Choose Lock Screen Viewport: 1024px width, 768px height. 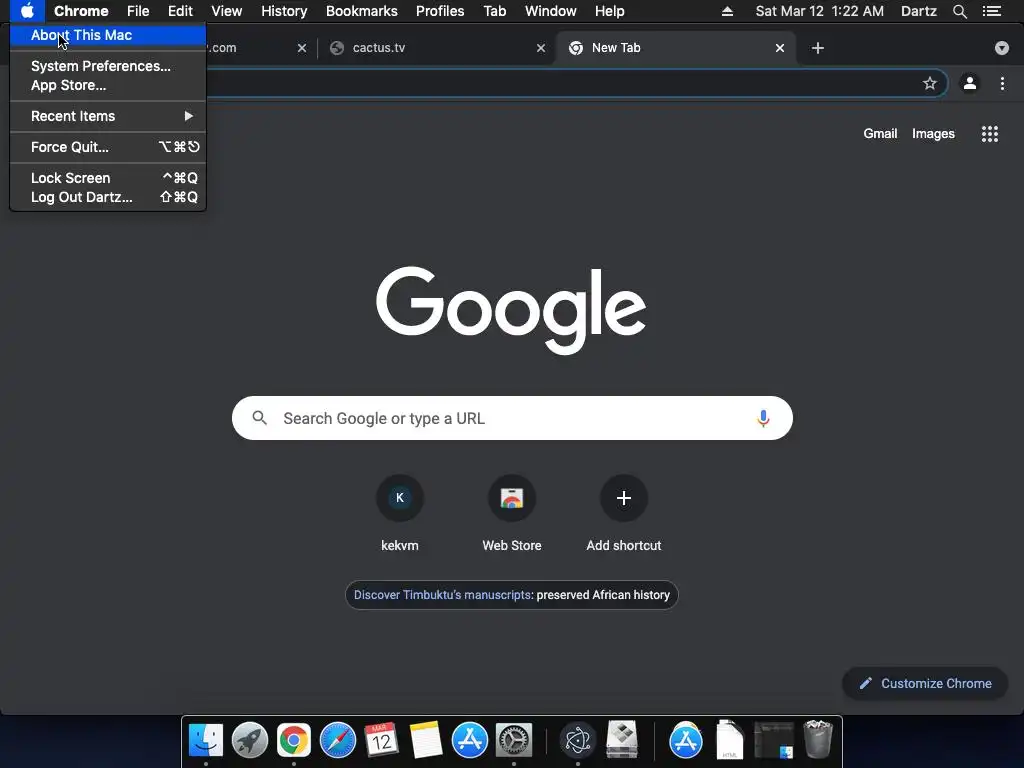pyautogui.click(x=108, y=178)
